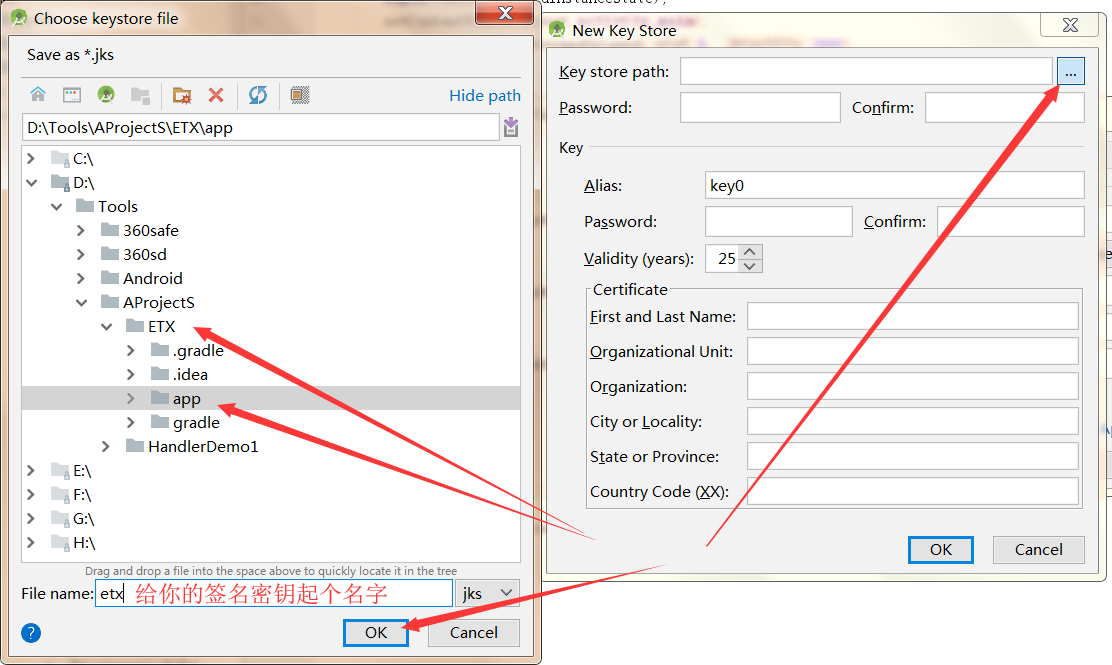Click the Key Password field

[x=779, y=222]
